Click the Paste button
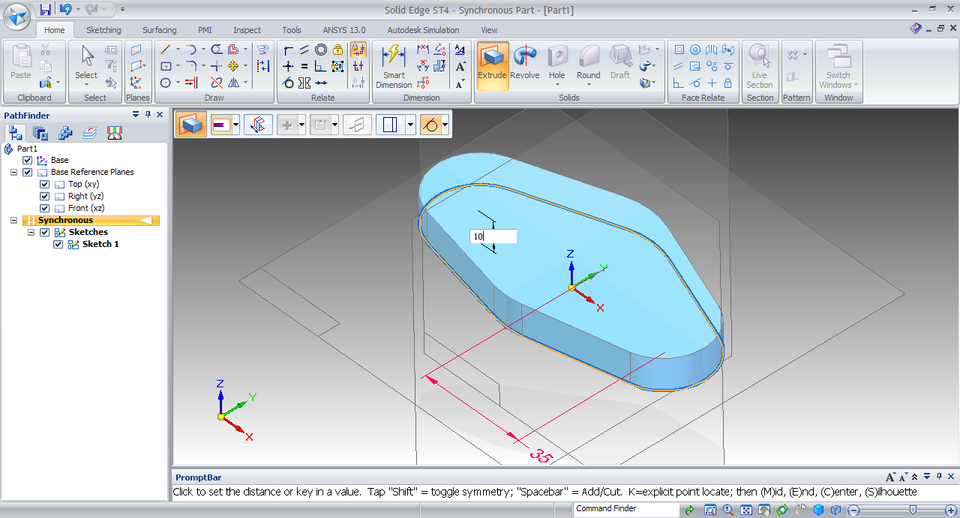960x518 pixels. pos(21,62)
